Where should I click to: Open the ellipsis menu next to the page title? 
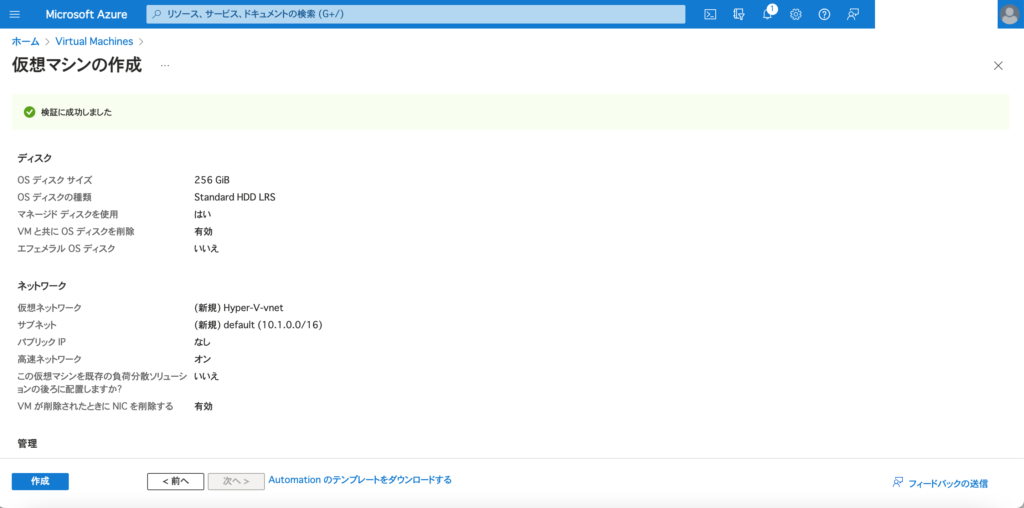[165, 65]
